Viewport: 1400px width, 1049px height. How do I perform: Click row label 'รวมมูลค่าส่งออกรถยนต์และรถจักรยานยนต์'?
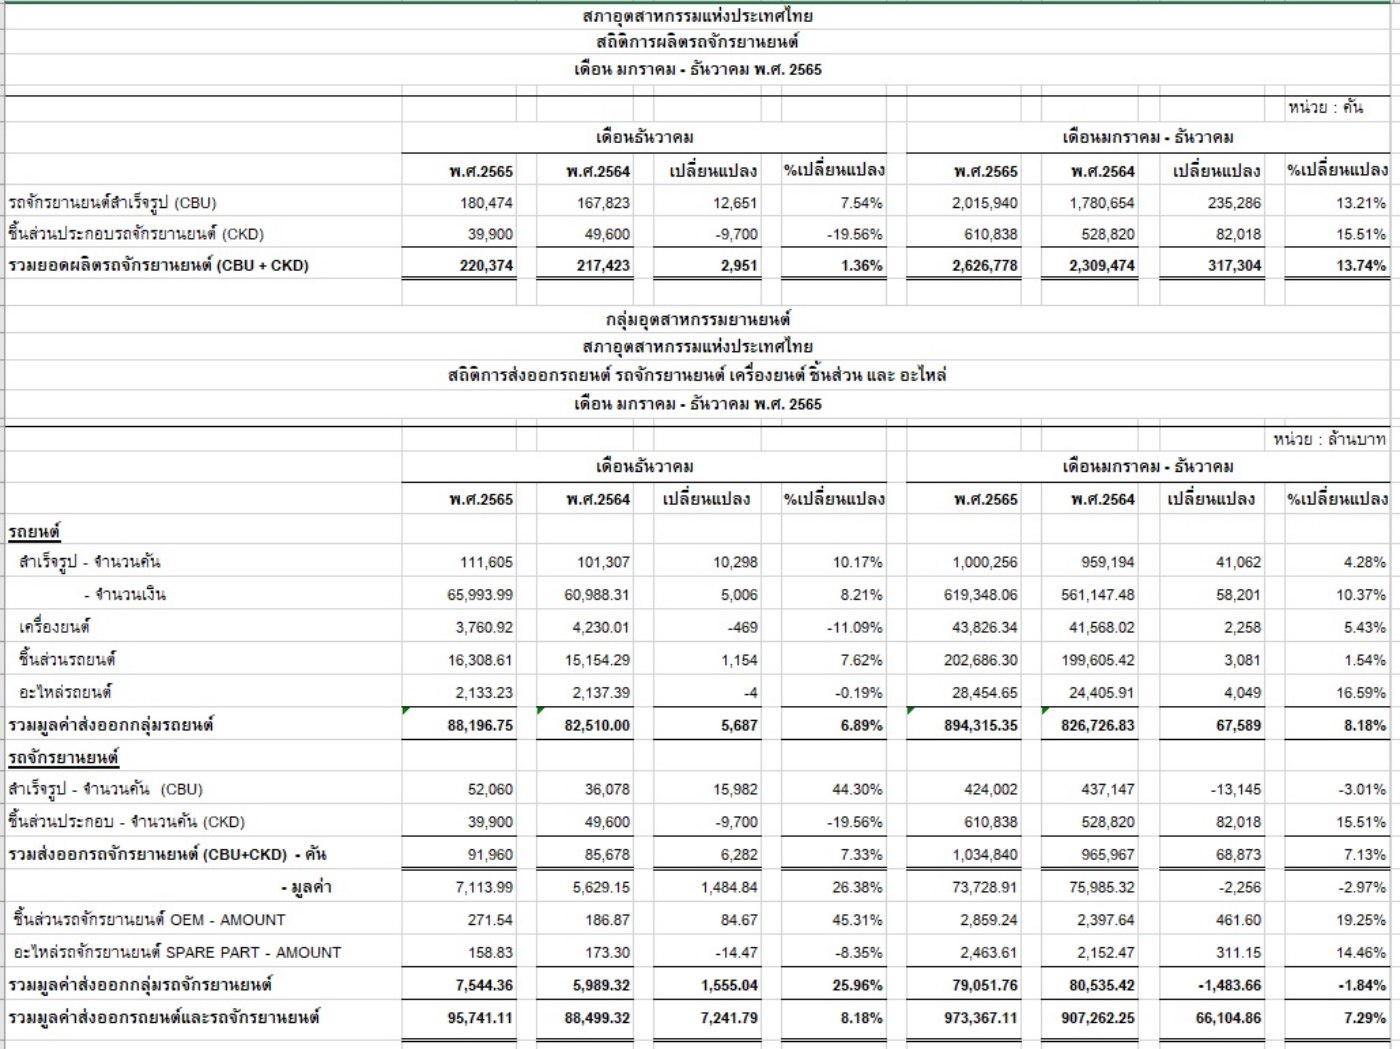pyautogui.click(x=164, y=1017)
